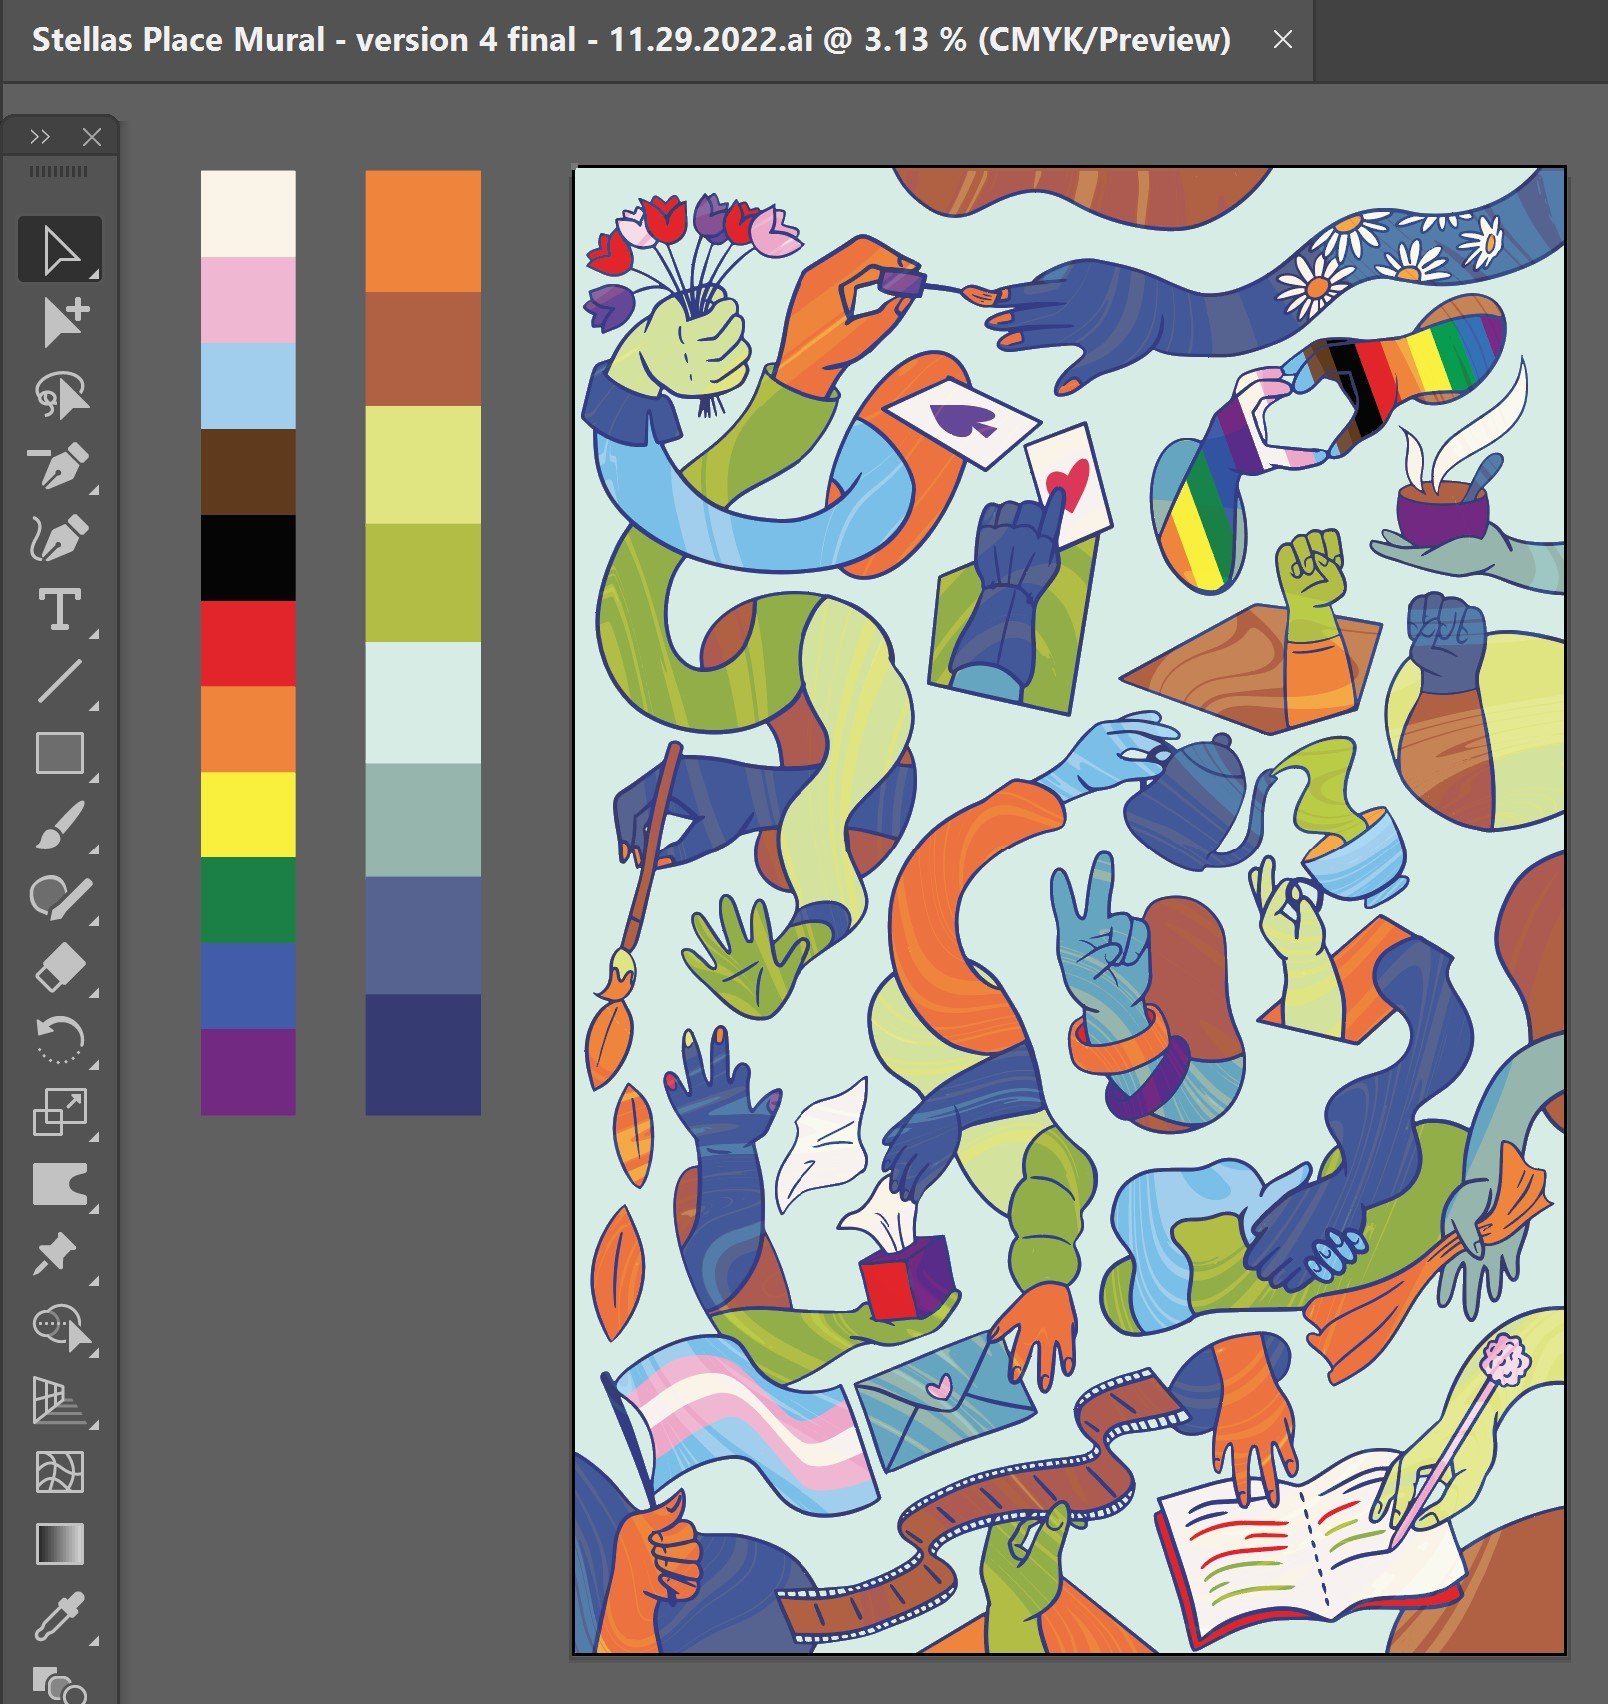The image size is (1608, 1704).
Task: Click the slate blue swatch in right palette
Action: click(423, 936)
